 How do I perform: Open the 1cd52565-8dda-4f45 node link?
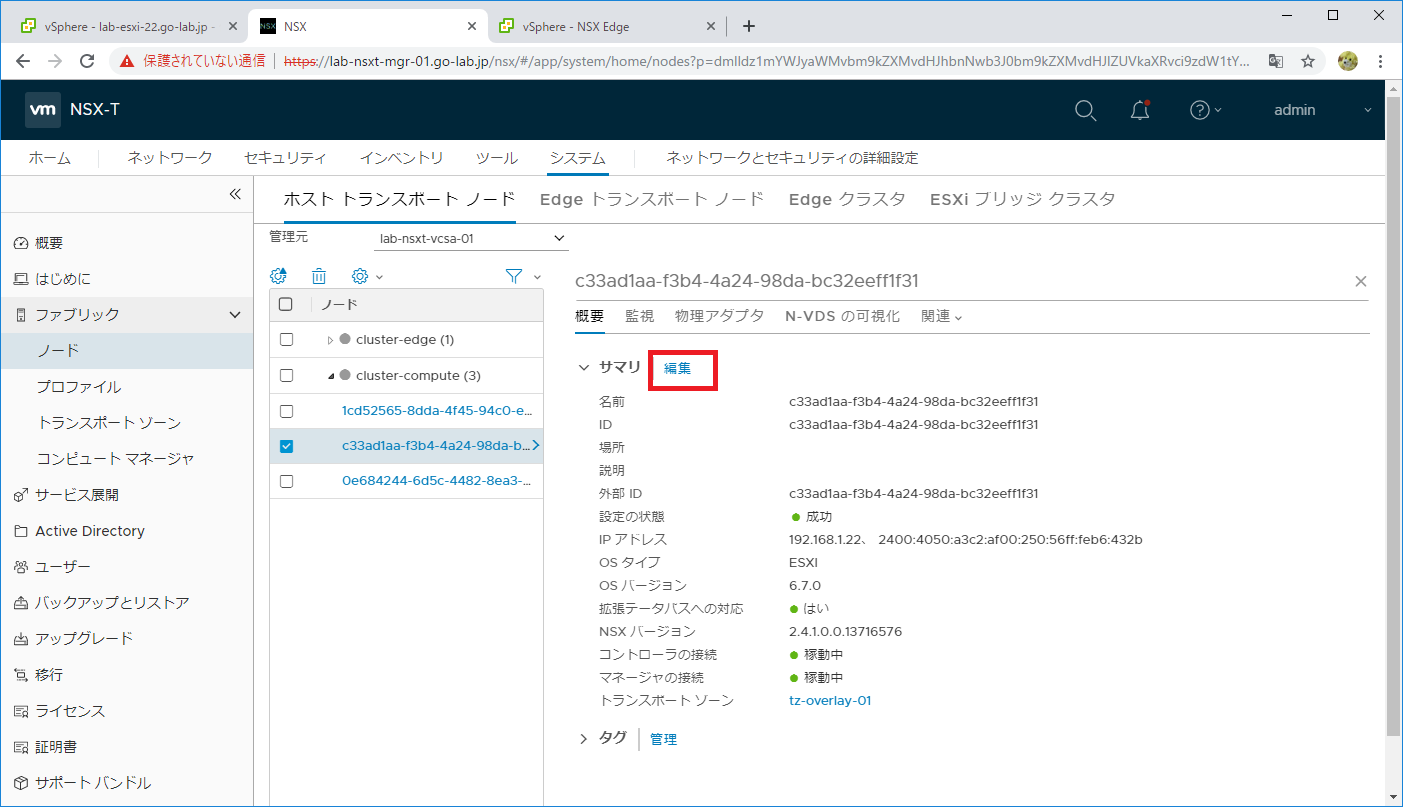pos(436,411)
